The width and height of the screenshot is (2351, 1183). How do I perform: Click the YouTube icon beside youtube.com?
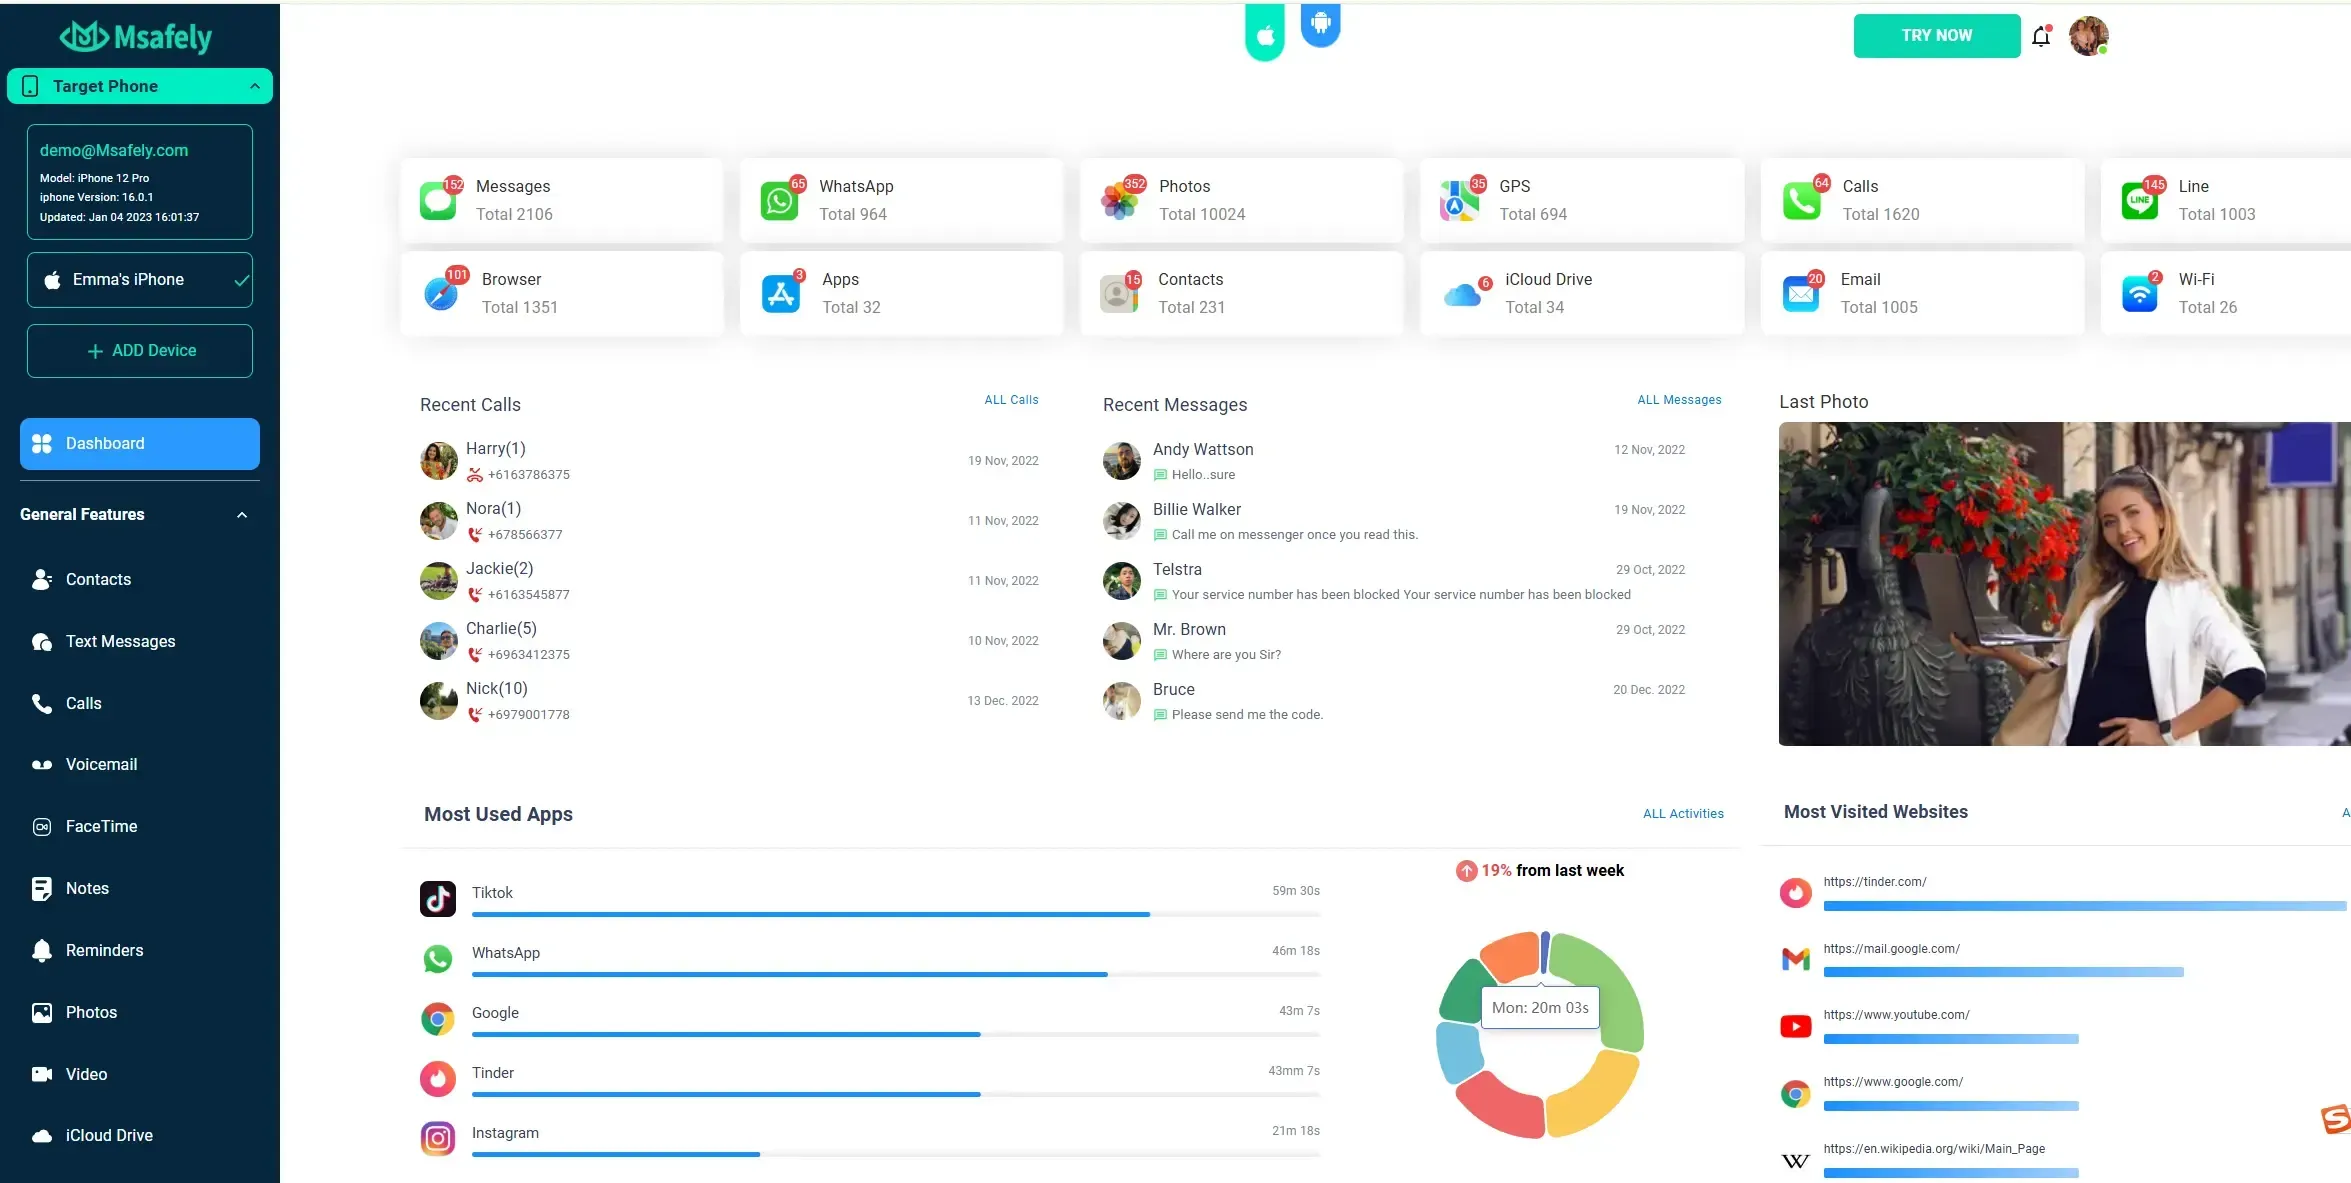(x=1796, y=1026)
